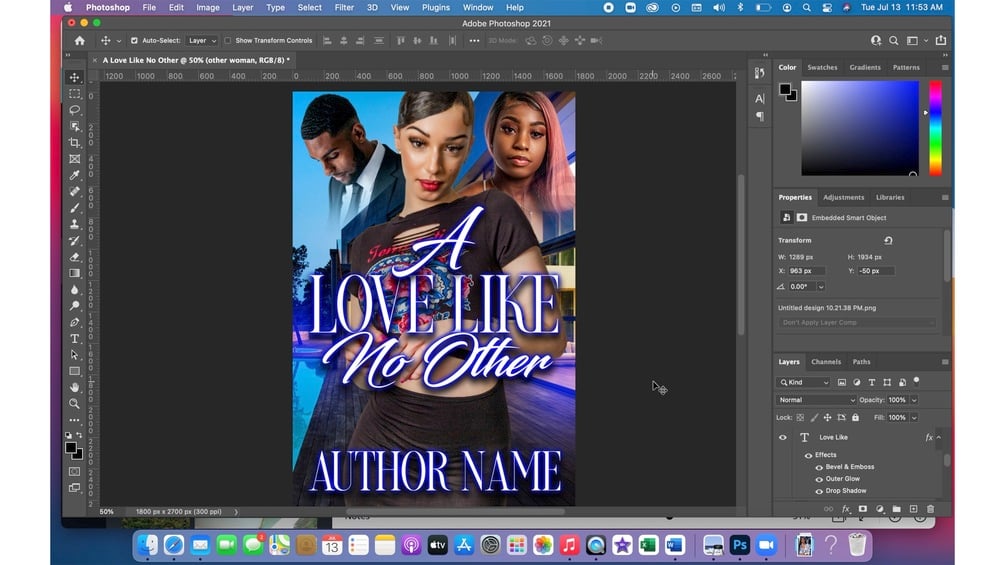Open the rotation angle dropdown
The image size is (1005, 565).
[820, 287]
